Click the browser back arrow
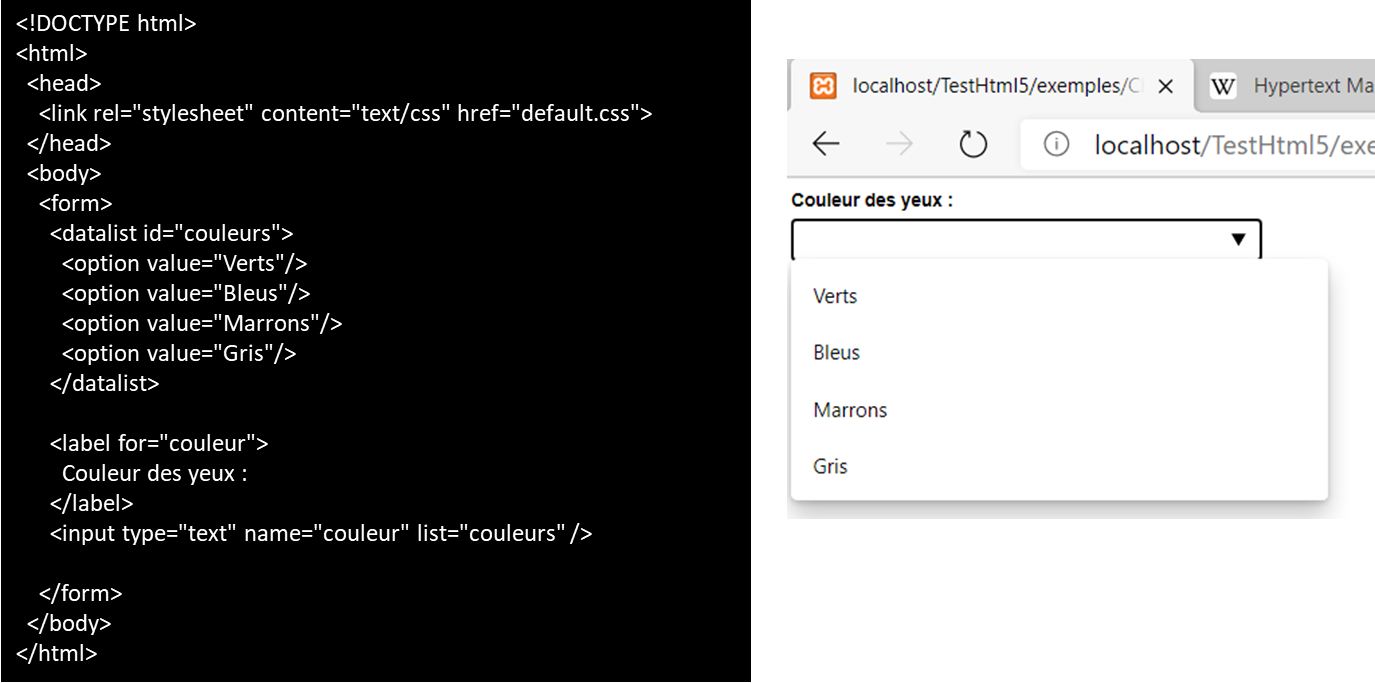The height and width of the screenshot is (683, 1375). (825, 144)
